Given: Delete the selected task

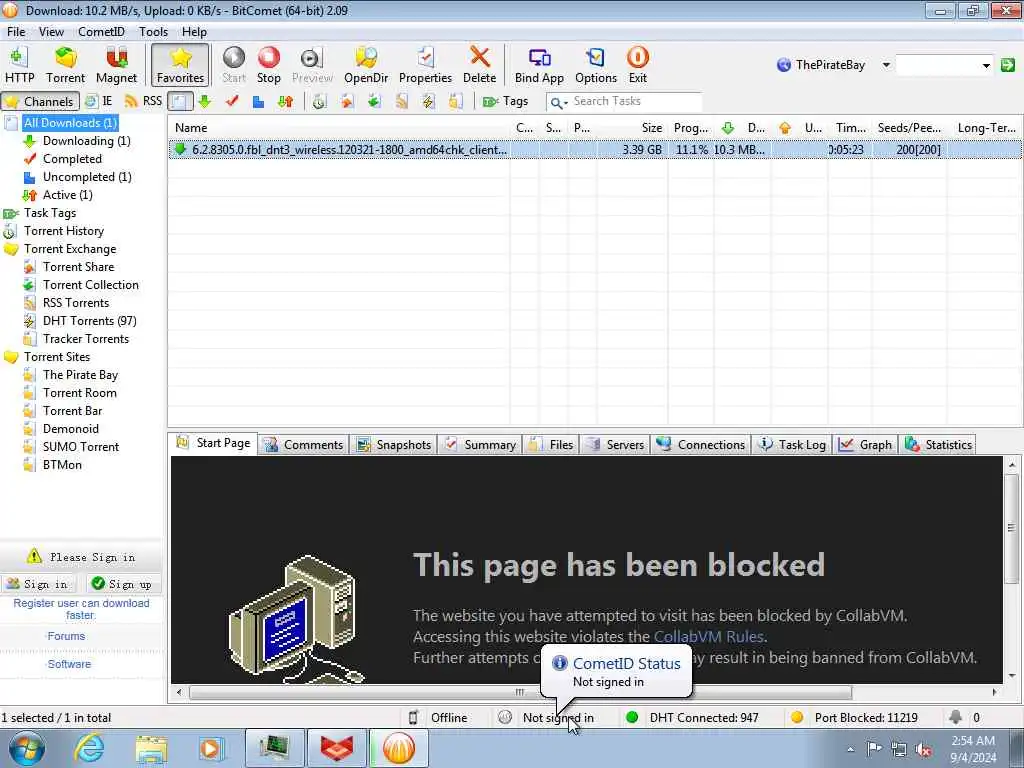Looking at the screenshot, I should coord(479,65).
